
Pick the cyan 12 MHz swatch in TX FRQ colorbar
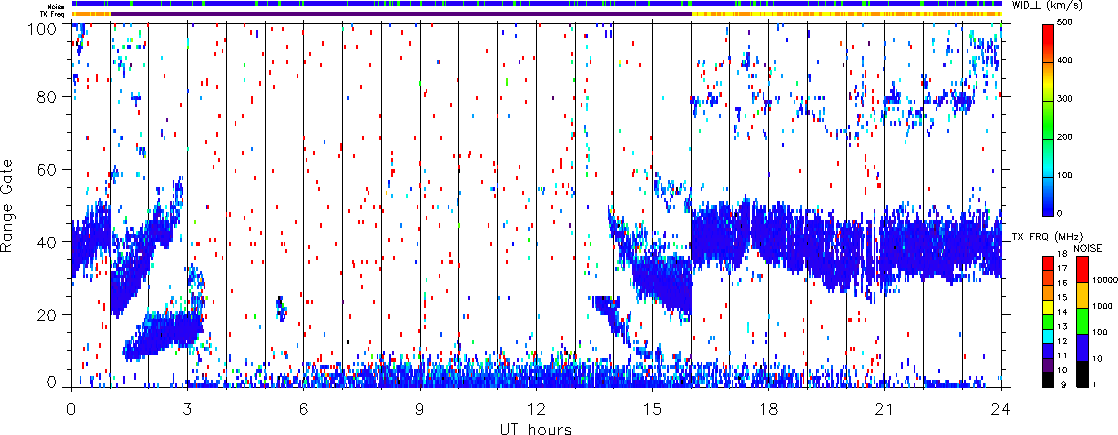(1048, 337)
